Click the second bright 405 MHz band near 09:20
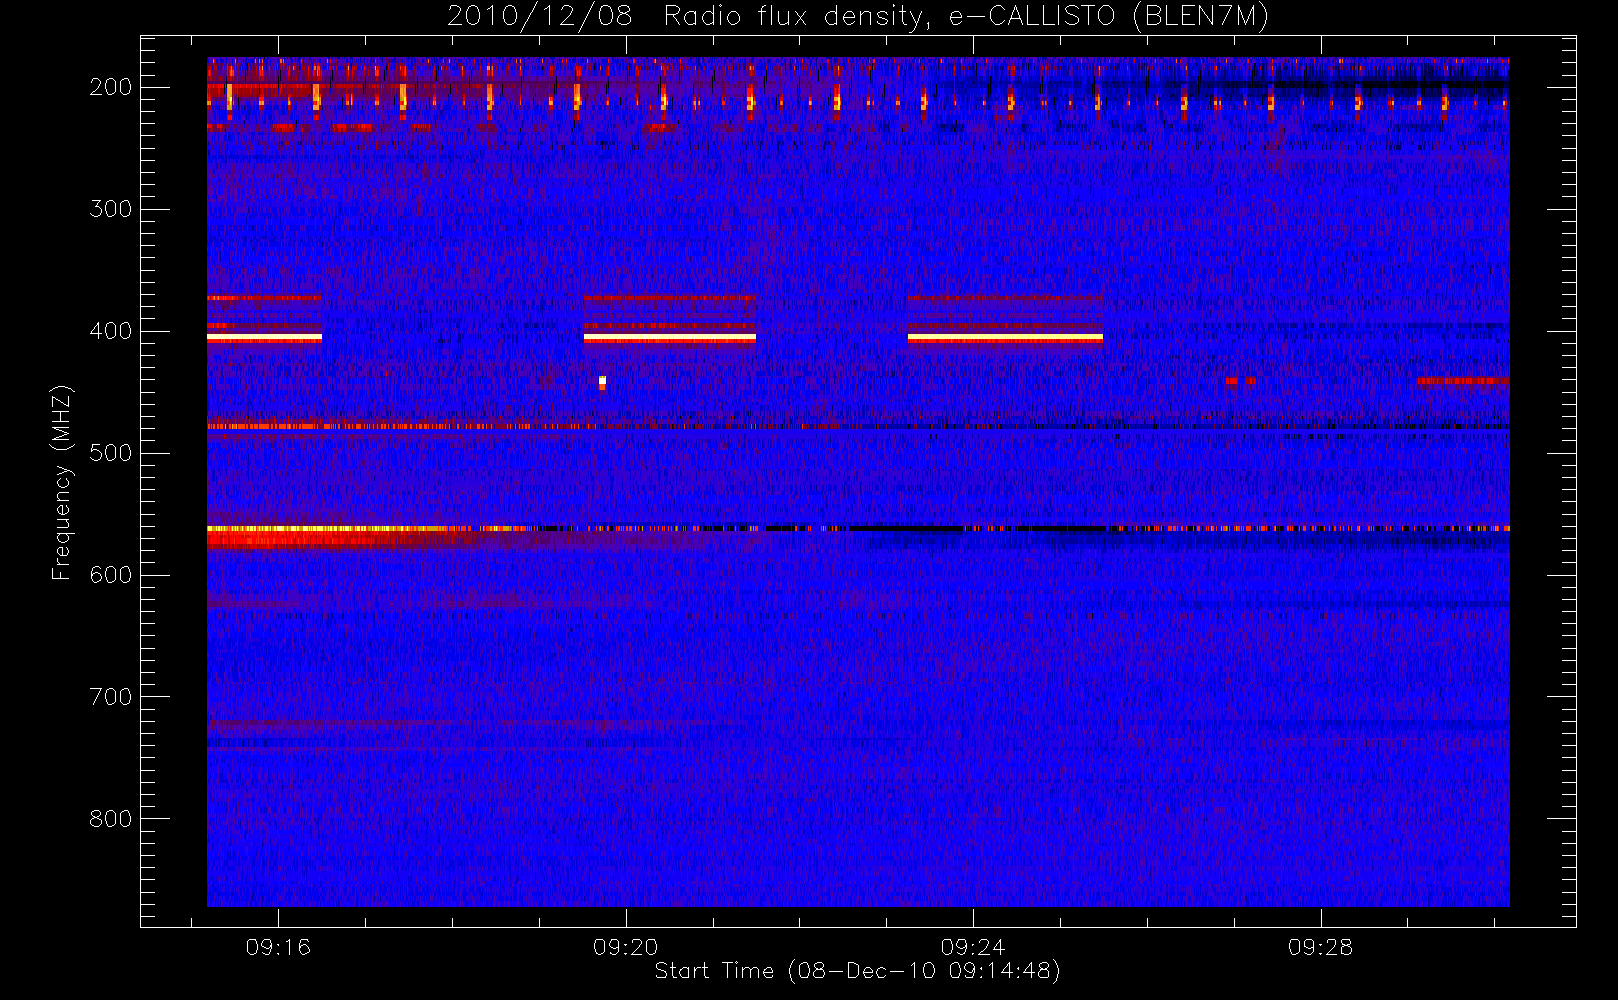 pos(670,338)
